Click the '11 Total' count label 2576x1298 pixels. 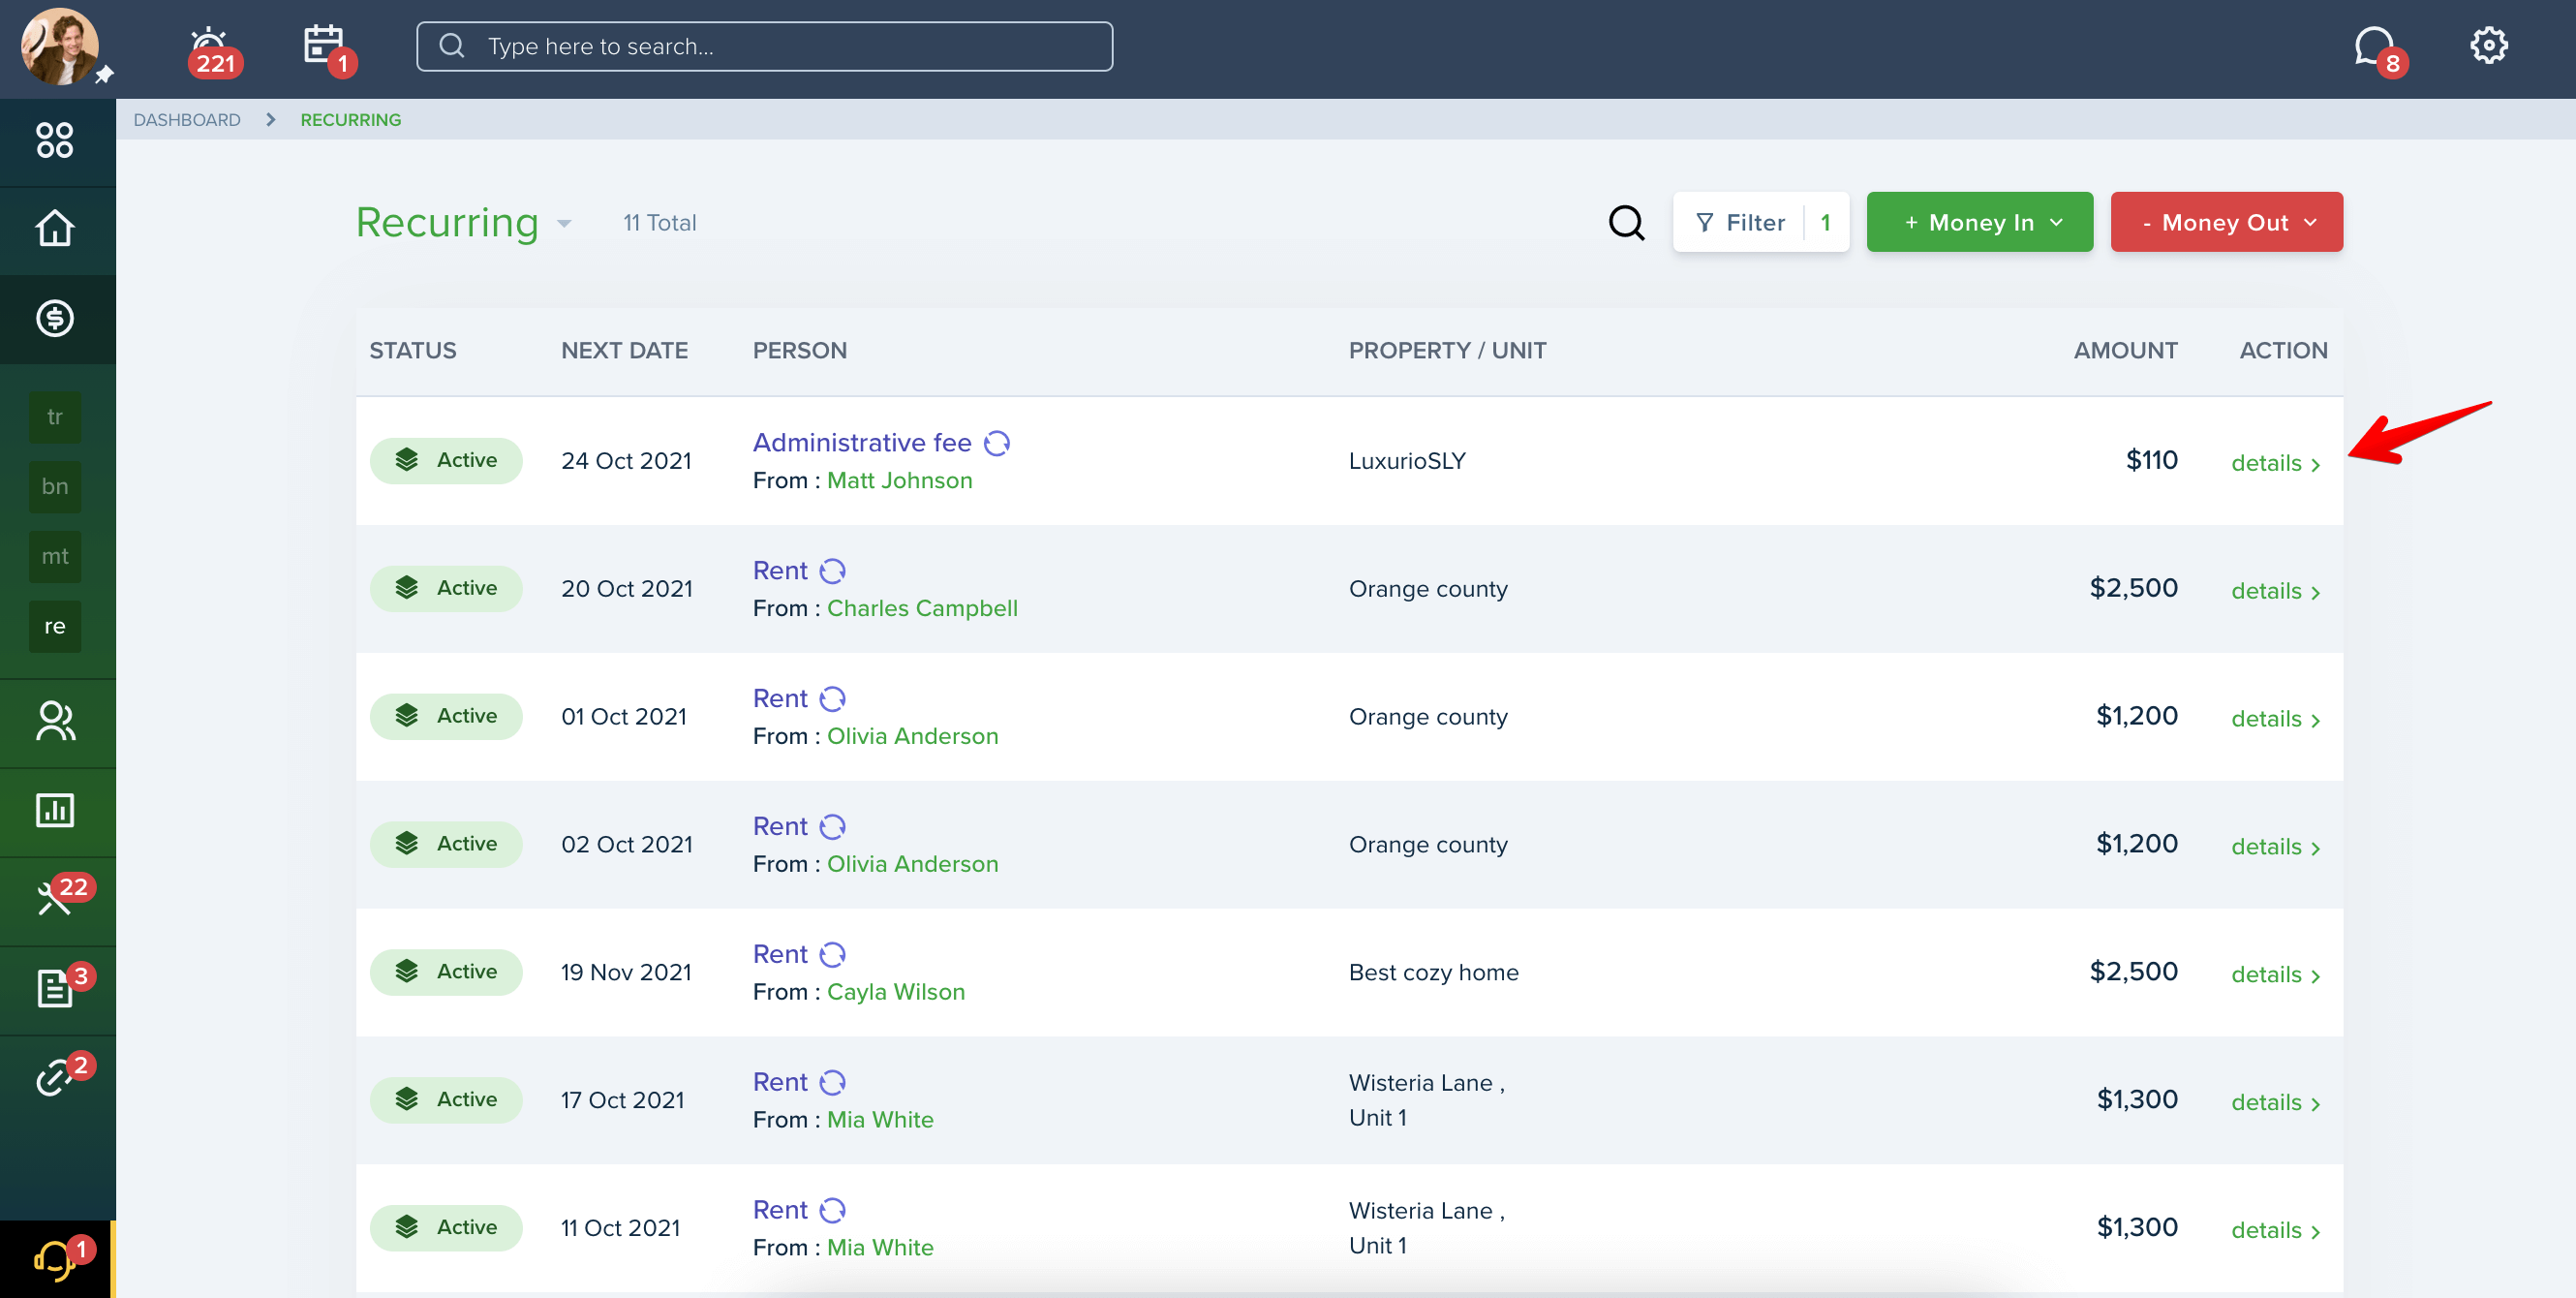click(x=660, y=223)
